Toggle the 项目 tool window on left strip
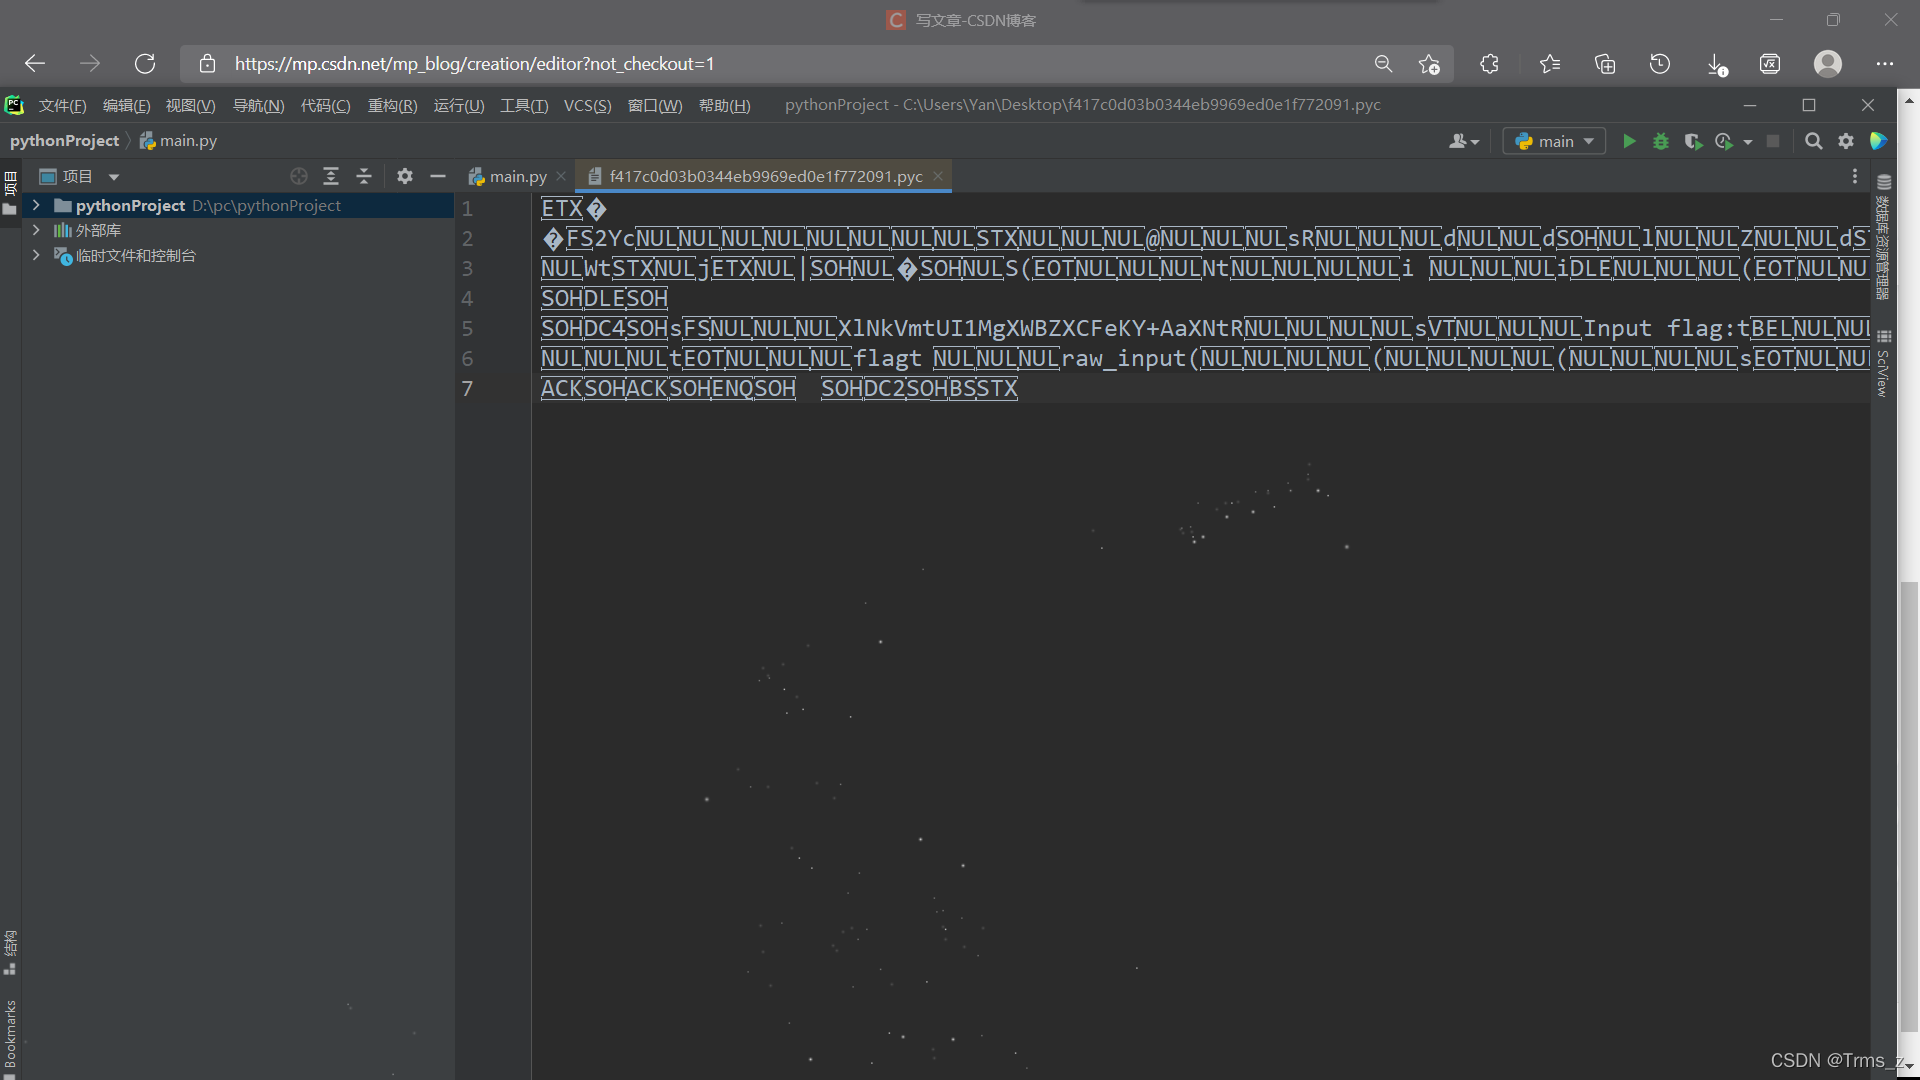The image size is (1920, 1080). click(x=10, y=192)
